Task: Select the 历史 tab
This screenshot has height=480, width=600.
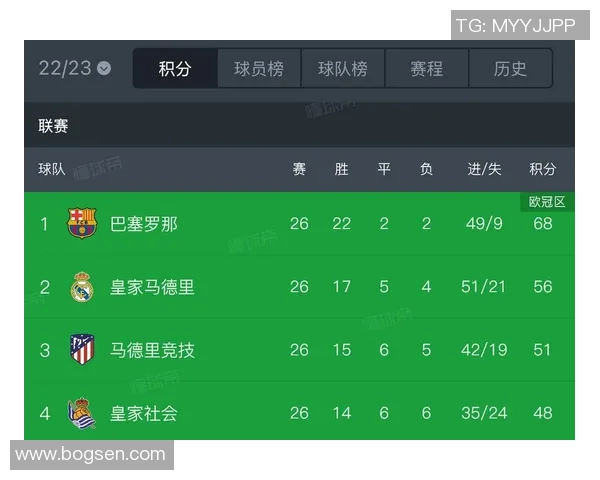Action: pyautogui.click(x=510, y=69)
